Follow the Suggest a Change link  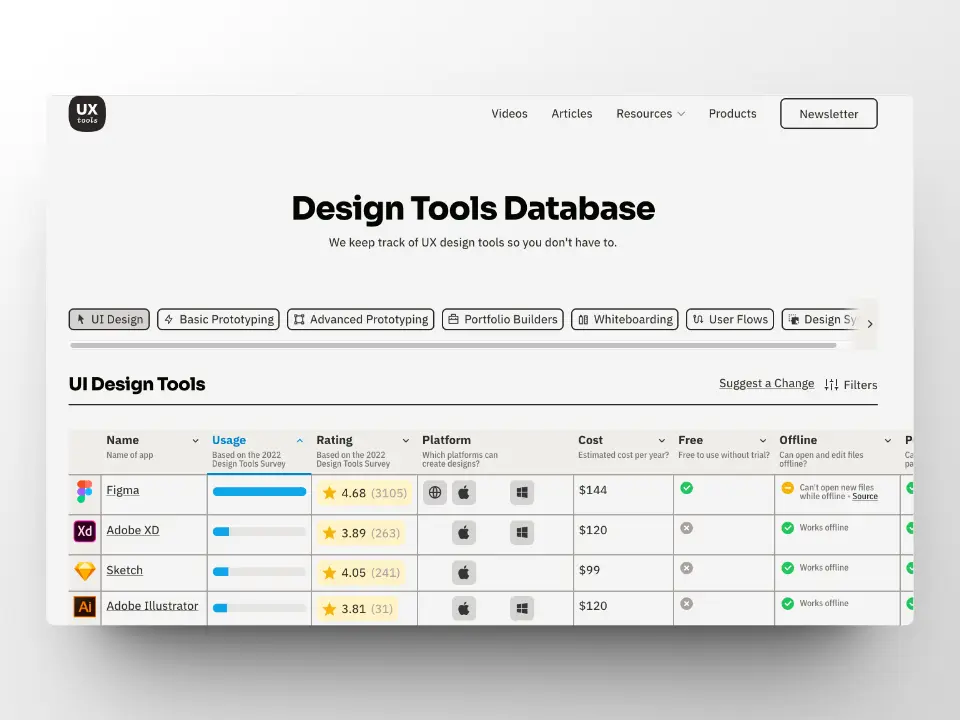(x=766, y=384)
